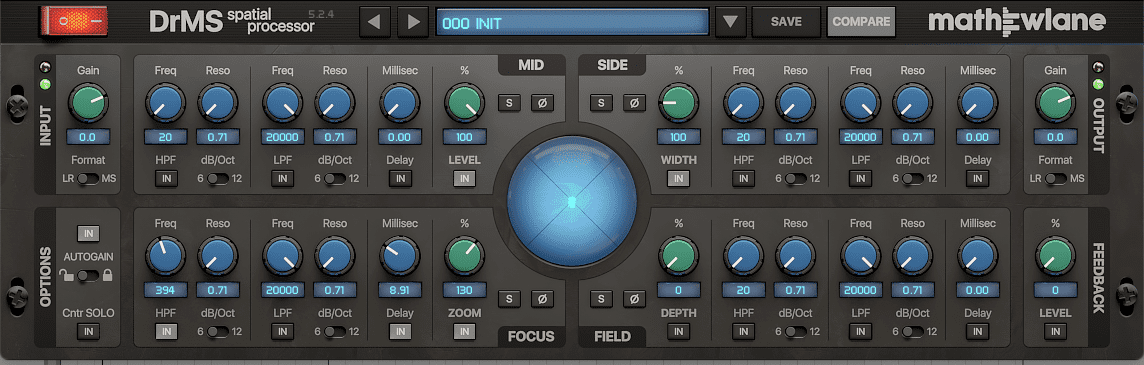
Task: Invert phase of the SIDE section
Action: (x=634, y=103)
